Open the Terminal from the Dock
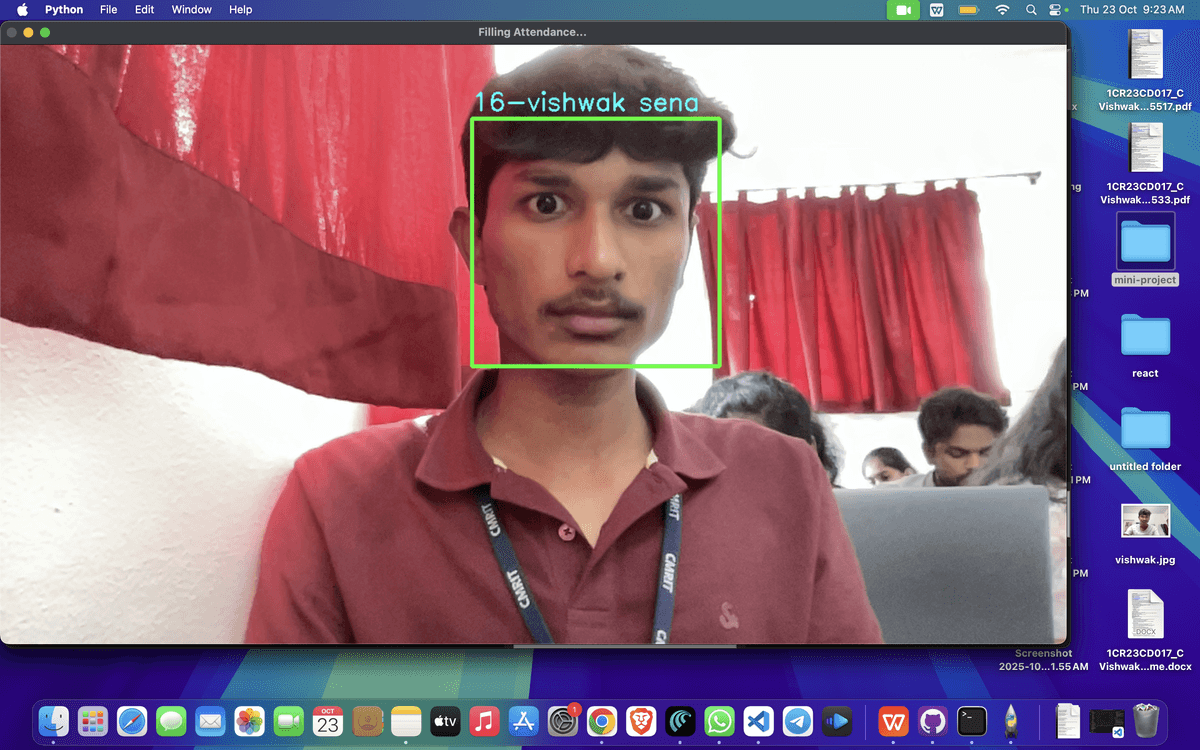Screen dimensions: 1200x750 971,720
